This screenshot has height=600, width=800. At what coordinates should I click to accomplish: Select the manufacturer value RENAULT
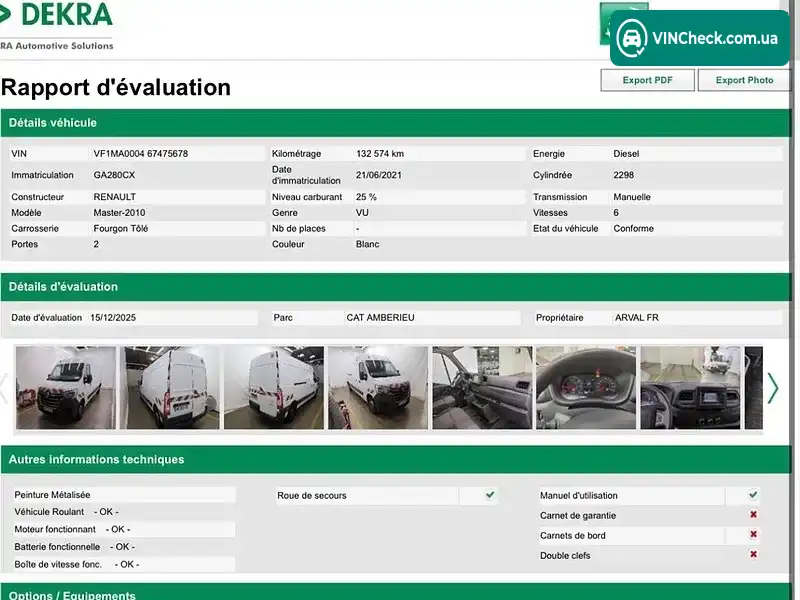point(115,197)
